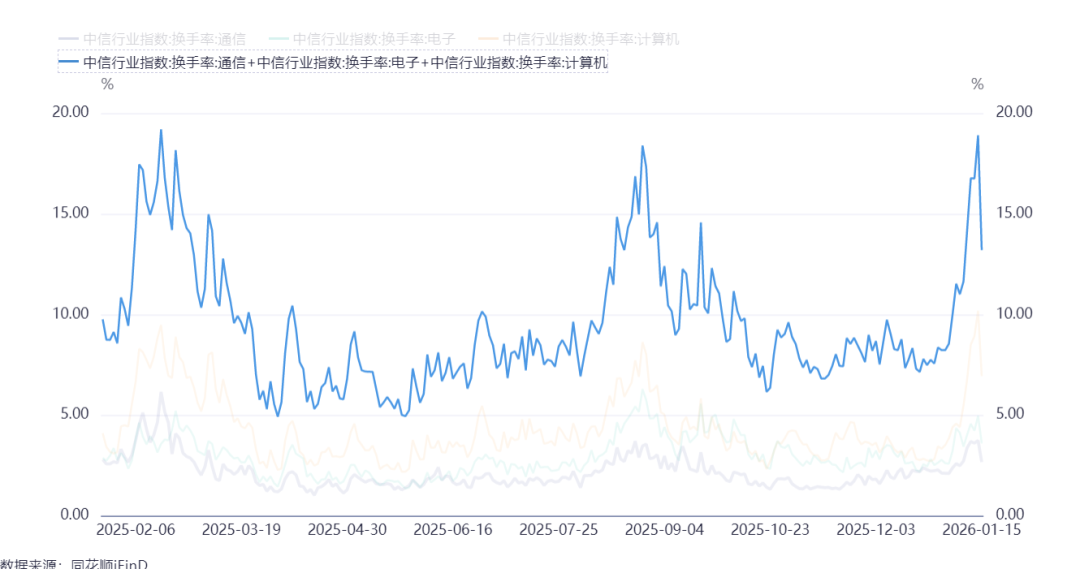
Task: Click the left axis % unit label
Action: pyautogui.click(x=107, y=85)
